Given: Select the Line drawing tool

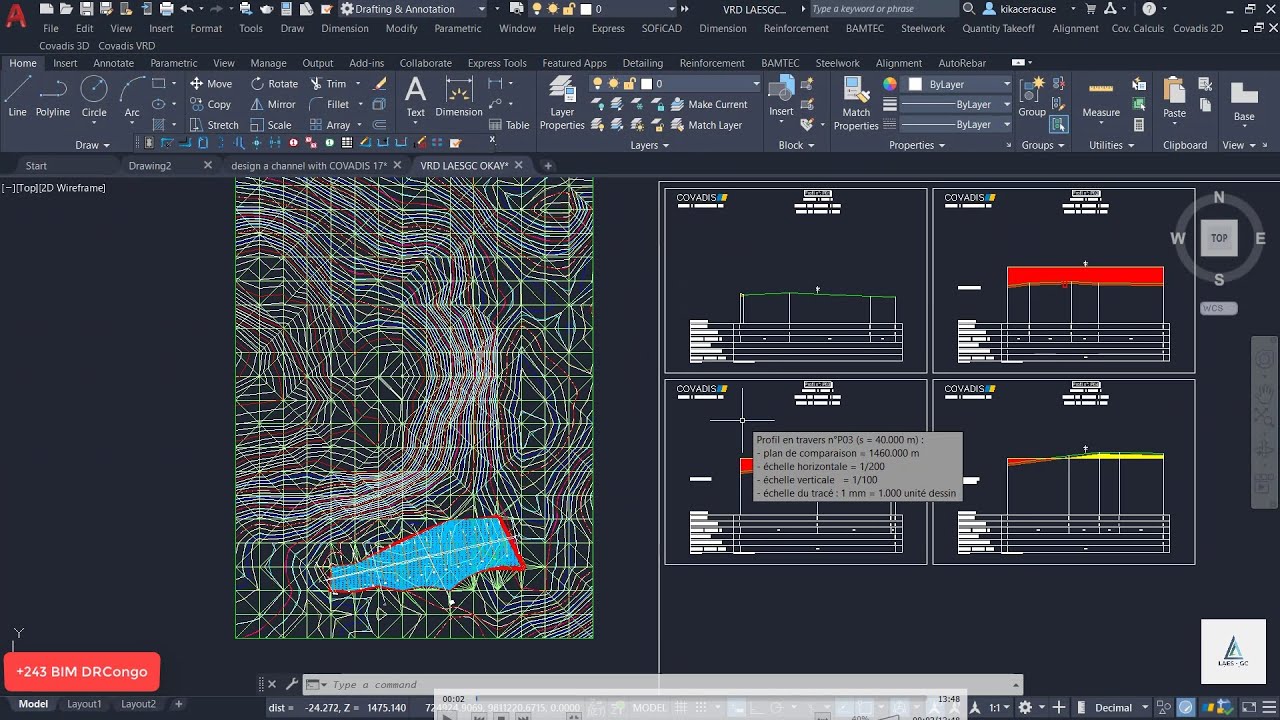Looking at the screenshot, I should coord(17,96).
